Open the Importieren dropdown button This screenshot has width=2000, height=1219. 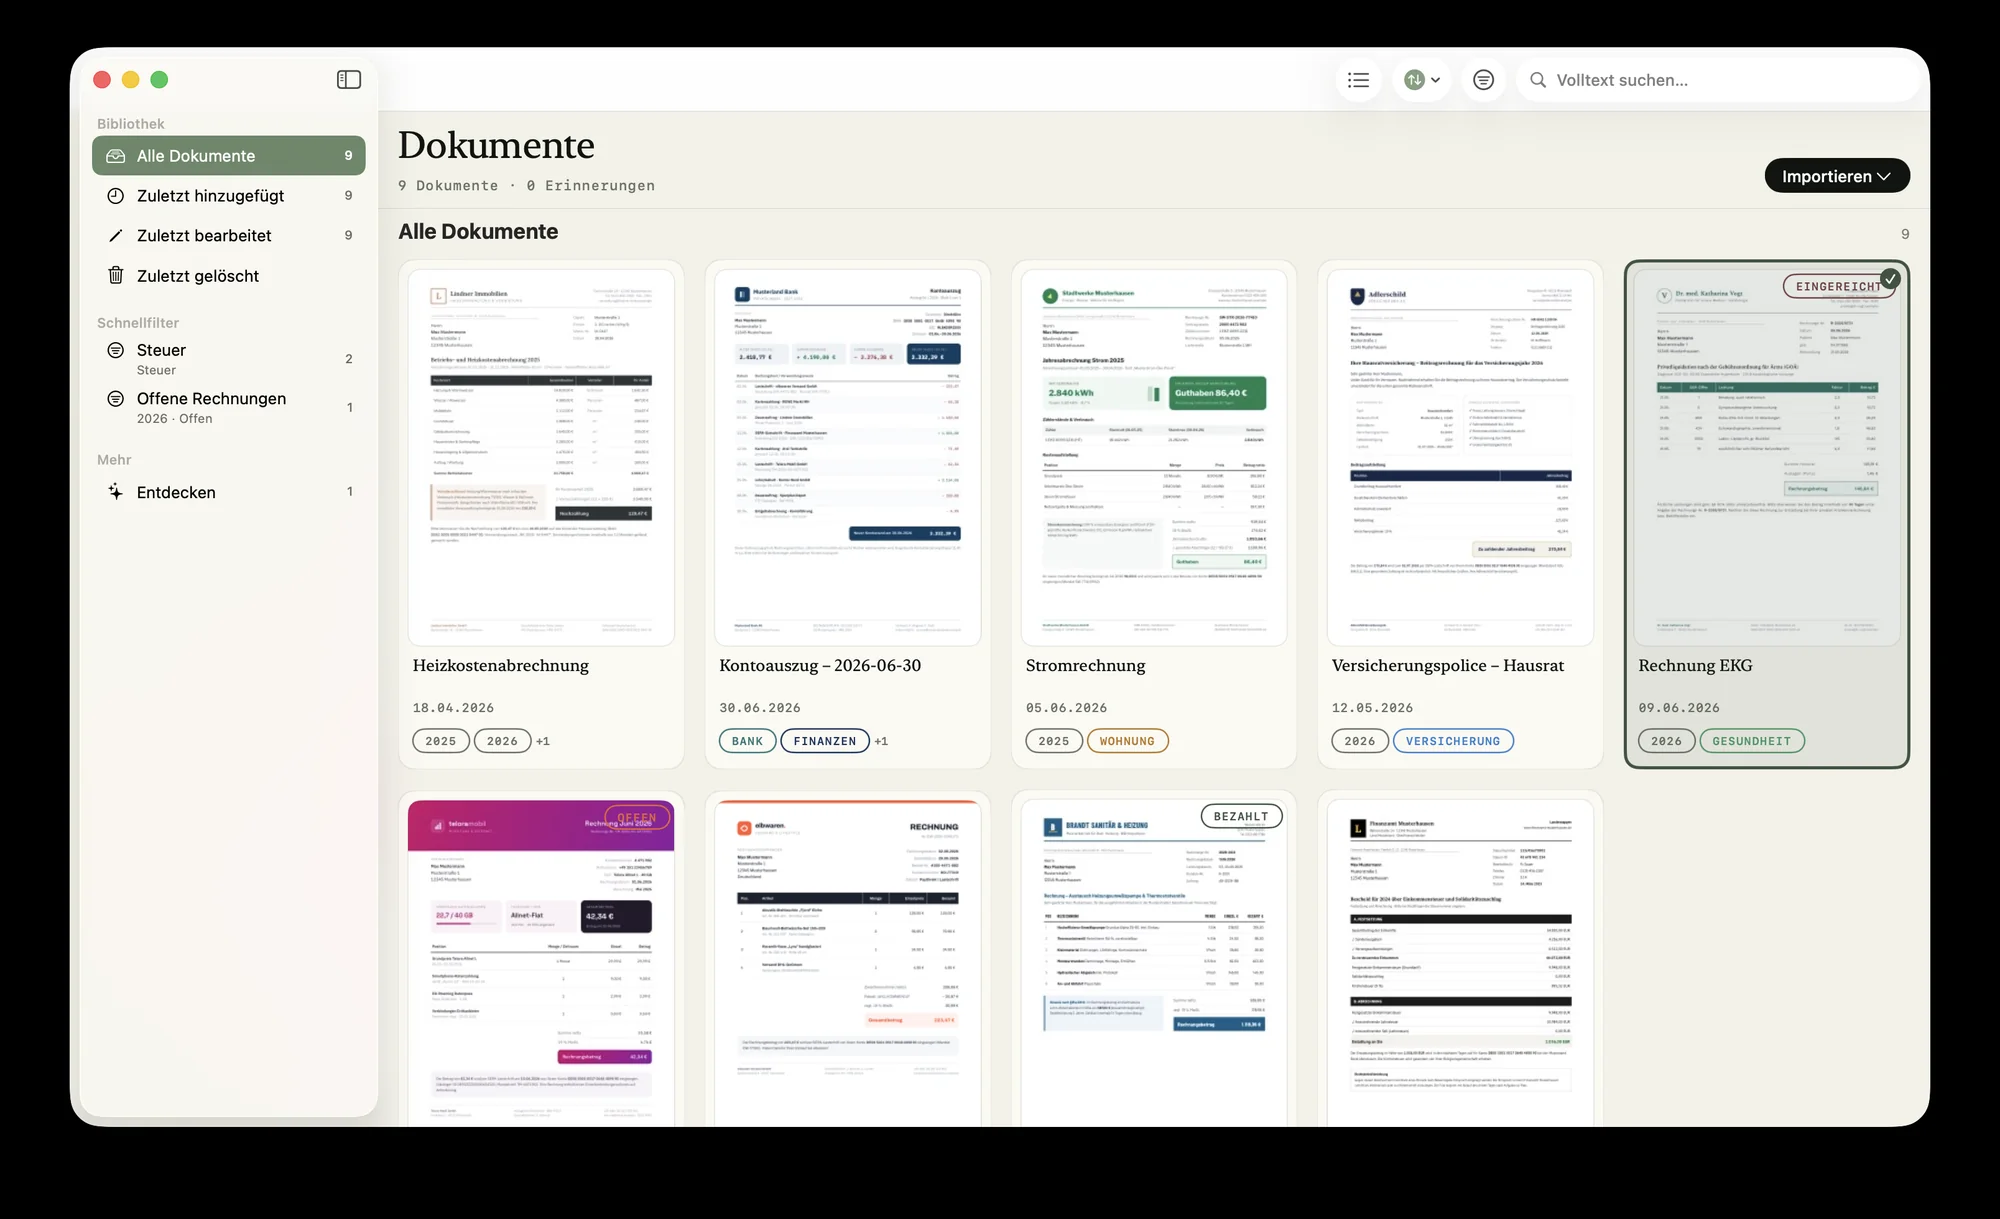[1836, 176]
